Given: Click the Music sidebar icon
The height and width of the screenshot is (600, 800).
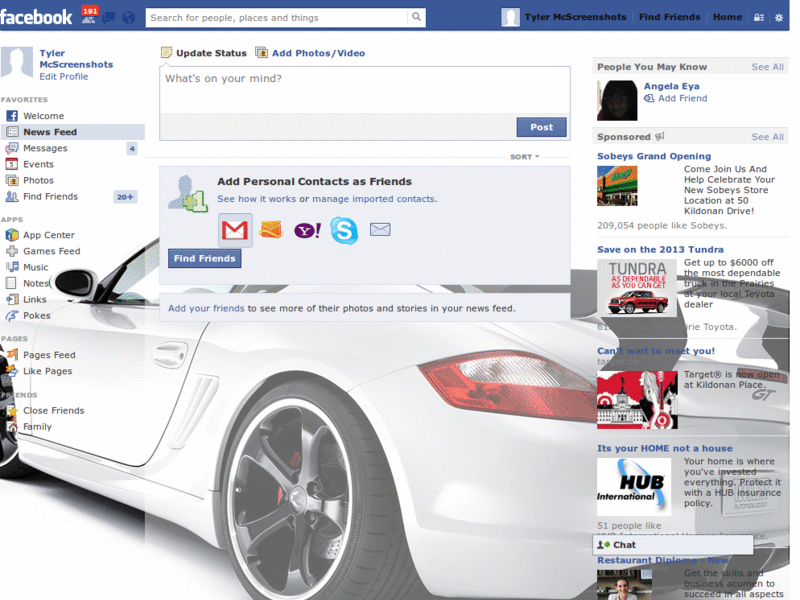Looking at the screenshot, I should pyautogui.click(x=12, y=267).
